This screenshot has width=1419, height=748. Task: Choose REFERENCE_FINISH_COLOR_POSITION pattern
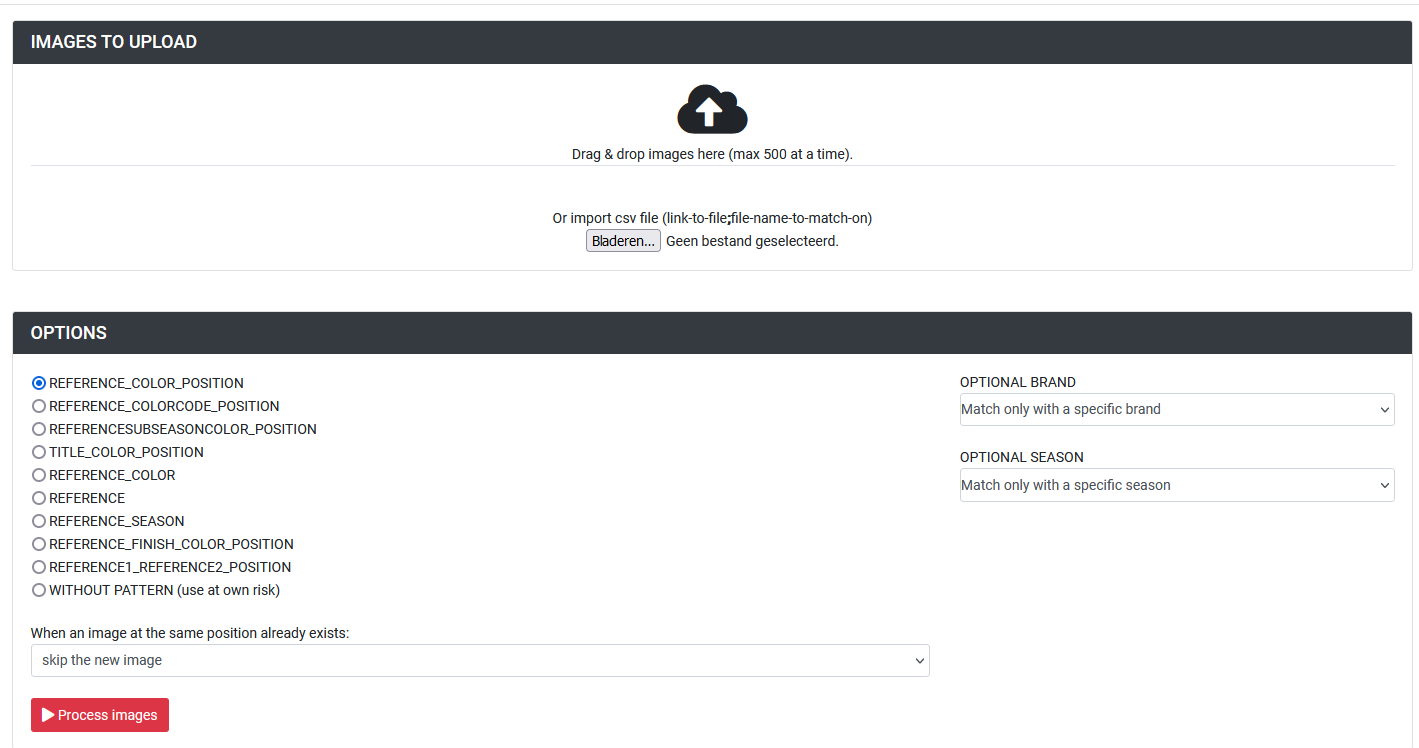[x=39, y=544]
